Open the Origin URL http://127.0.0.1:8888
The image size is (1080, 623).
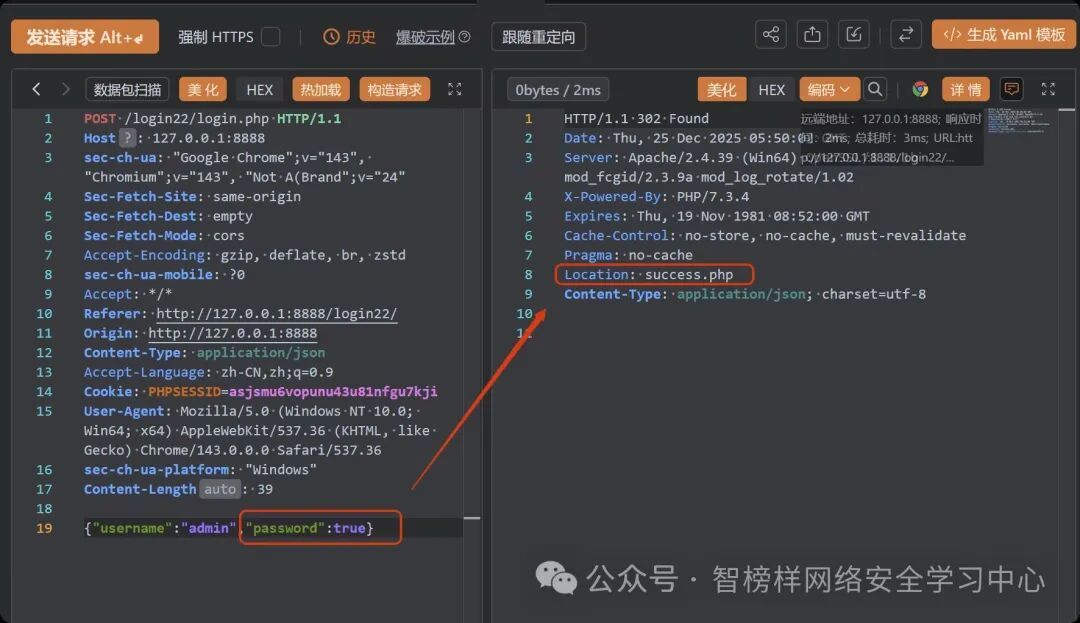coord(233,333)
